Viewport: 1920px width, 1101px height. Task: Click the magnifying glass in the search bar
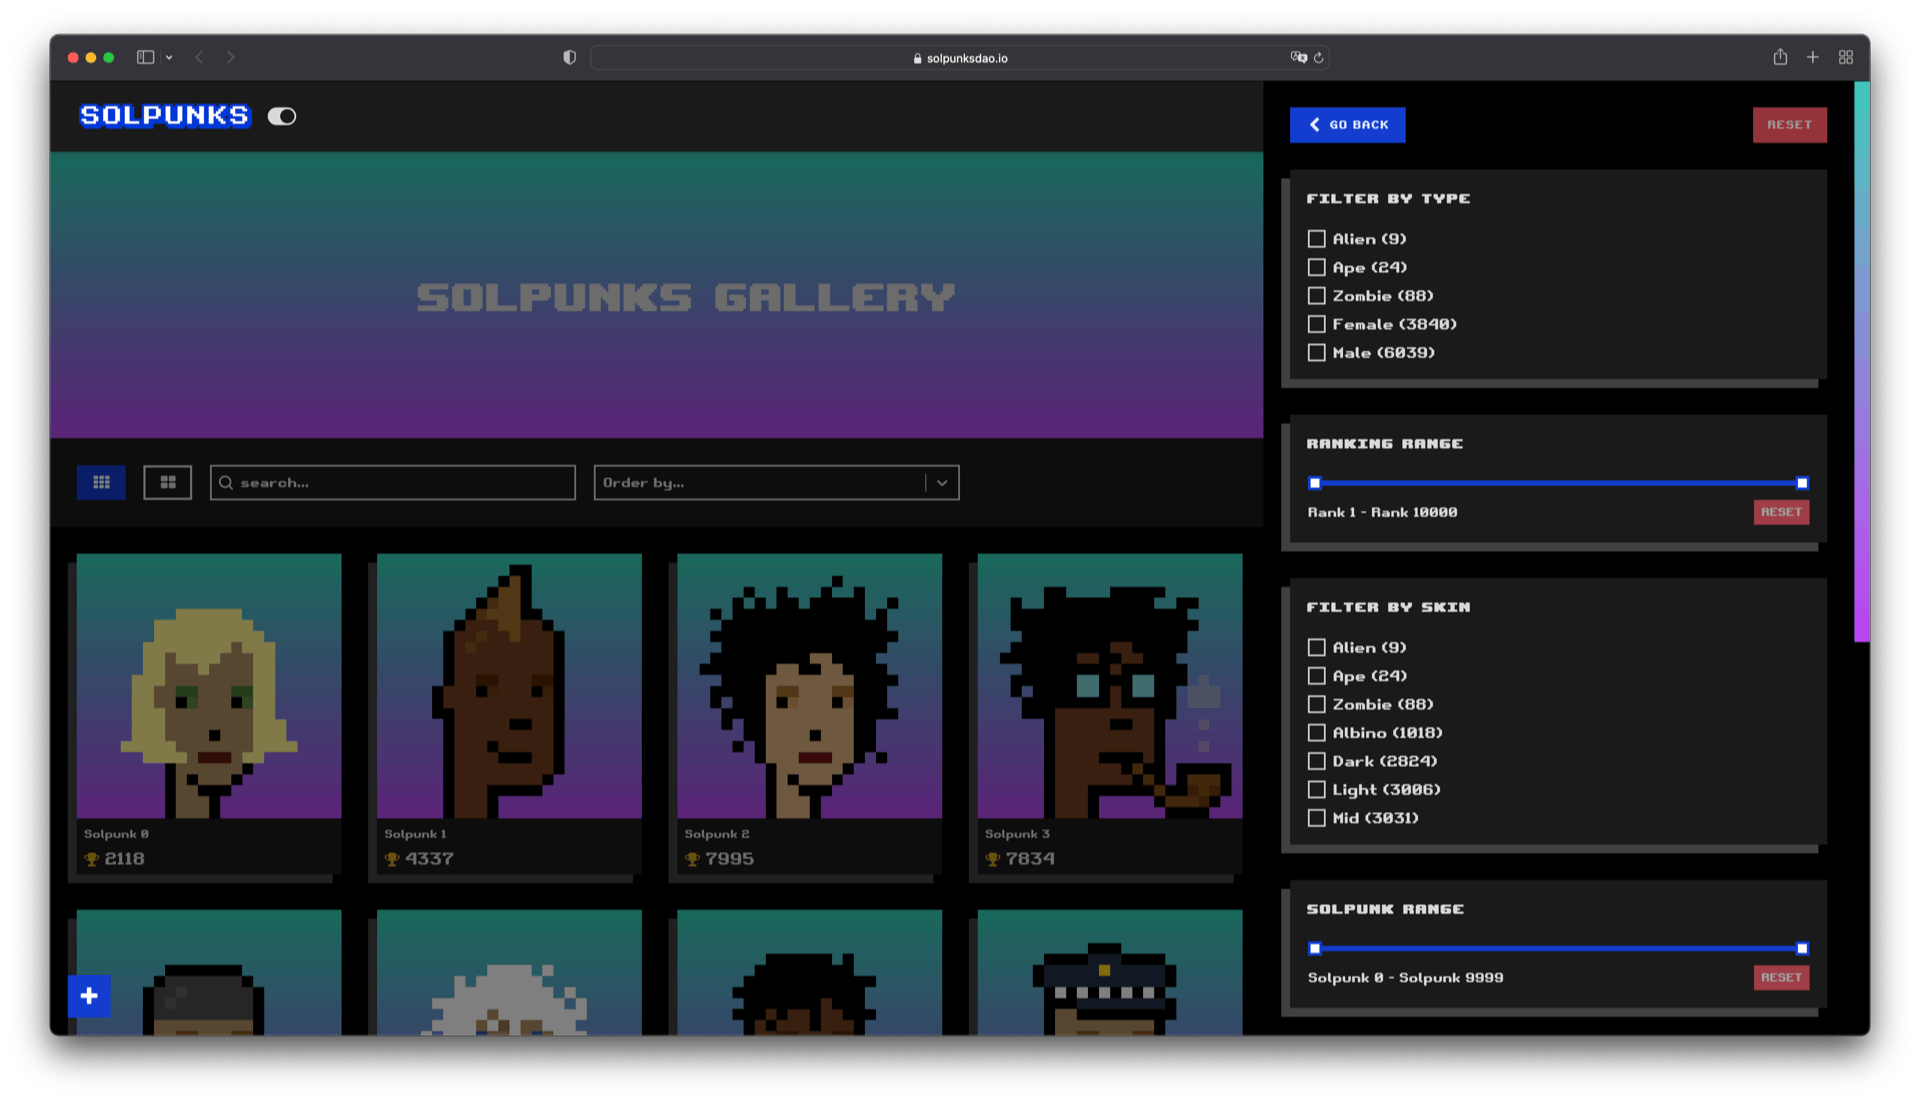(226, 482)
